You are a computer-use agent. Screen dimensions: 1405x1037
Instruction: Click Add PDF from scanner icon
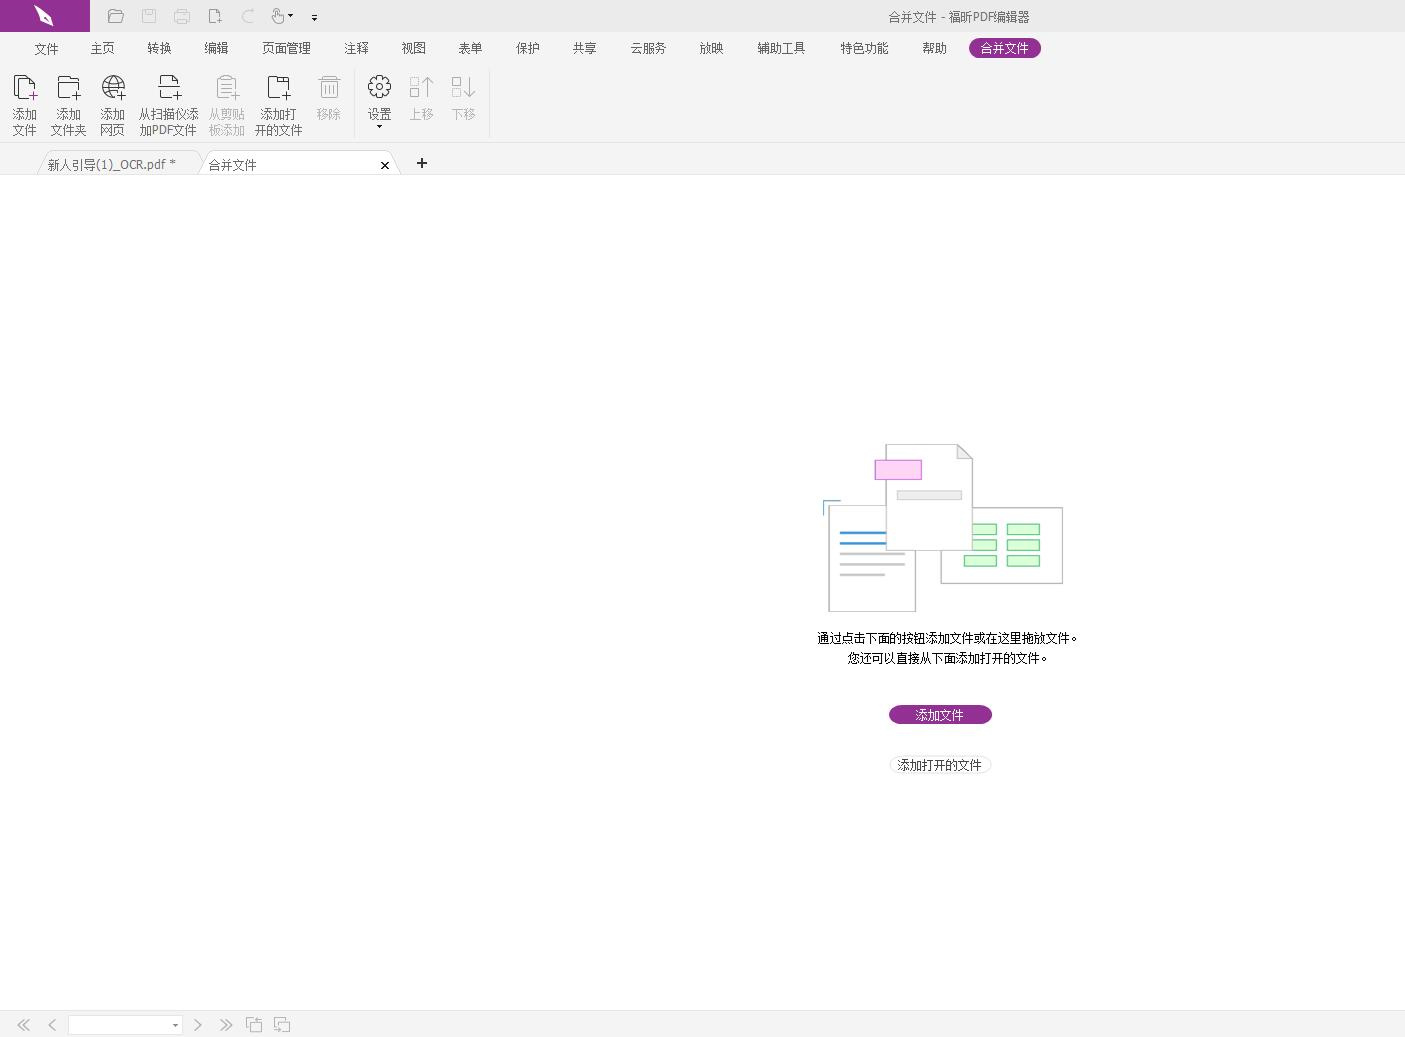[168, 106]
